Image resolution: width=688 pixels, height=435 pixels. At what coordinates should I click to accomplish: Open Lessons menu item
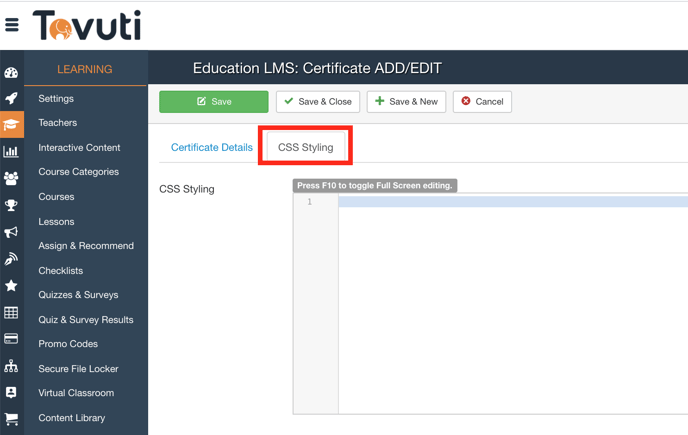click(x=56, y=222)
